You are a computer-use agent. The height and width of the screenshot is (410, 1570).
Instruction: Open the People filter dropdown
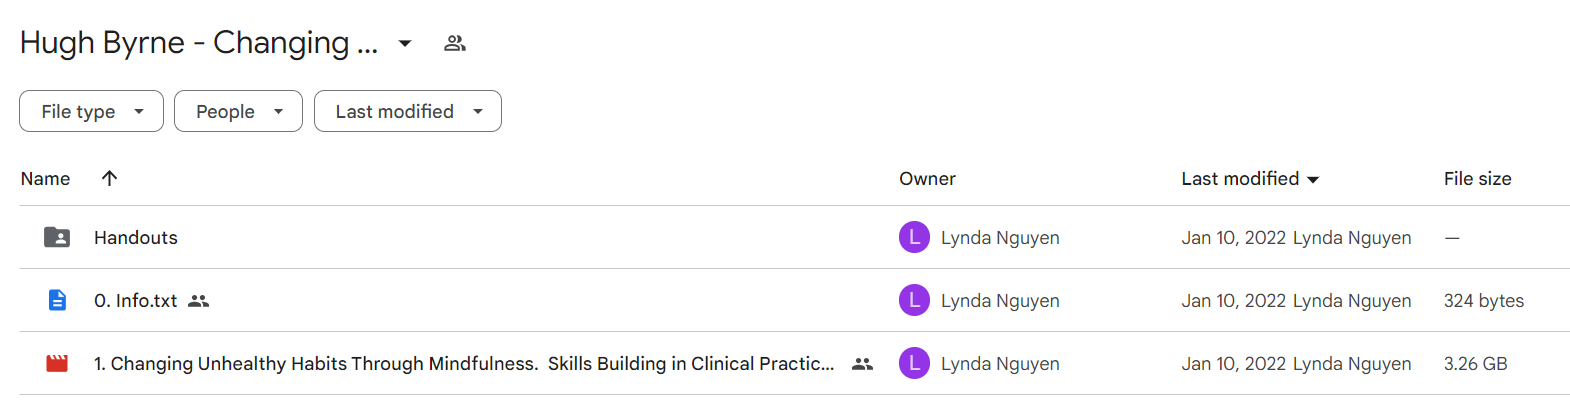pyautogui.click(x=238, y=111)
